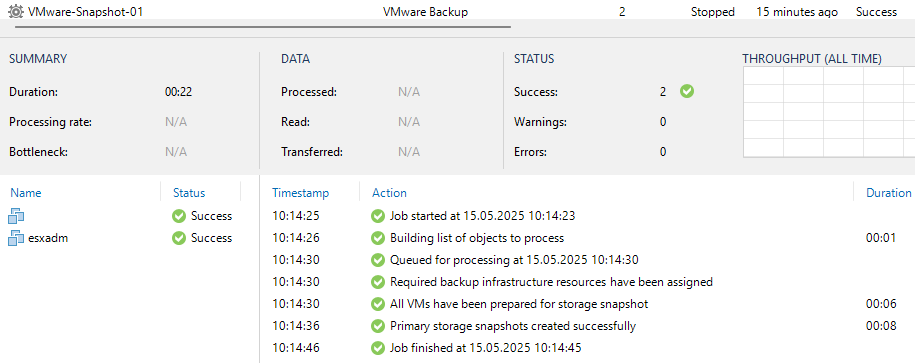
Task: Sort by the Status column header
Action: click(x=189, y=193)
